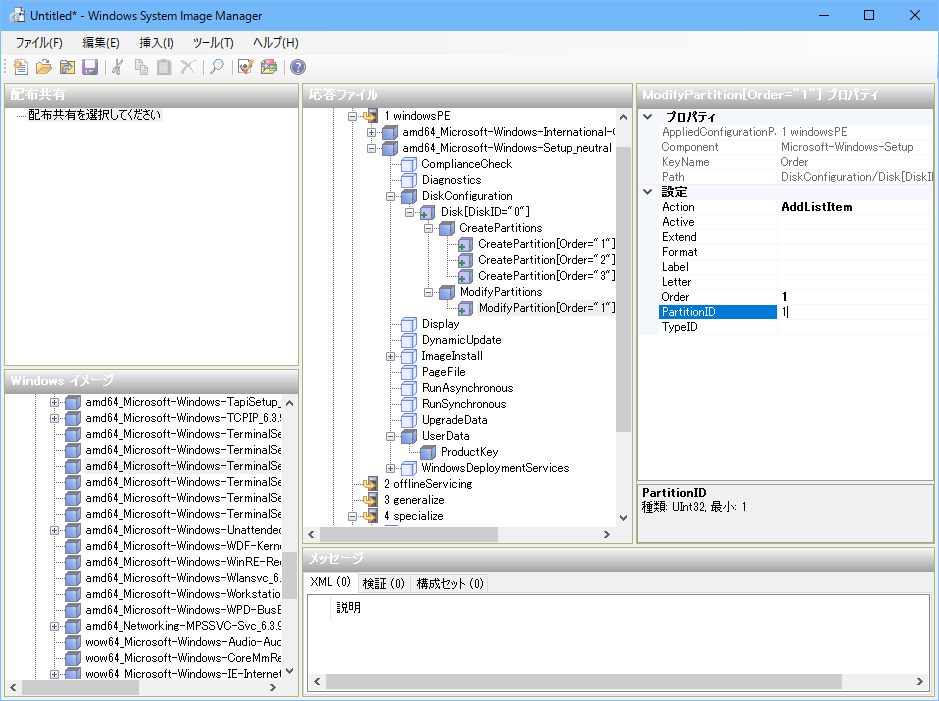Open the 編集(E) menu
The image size is (939, 701).
[x=101, y=43]
